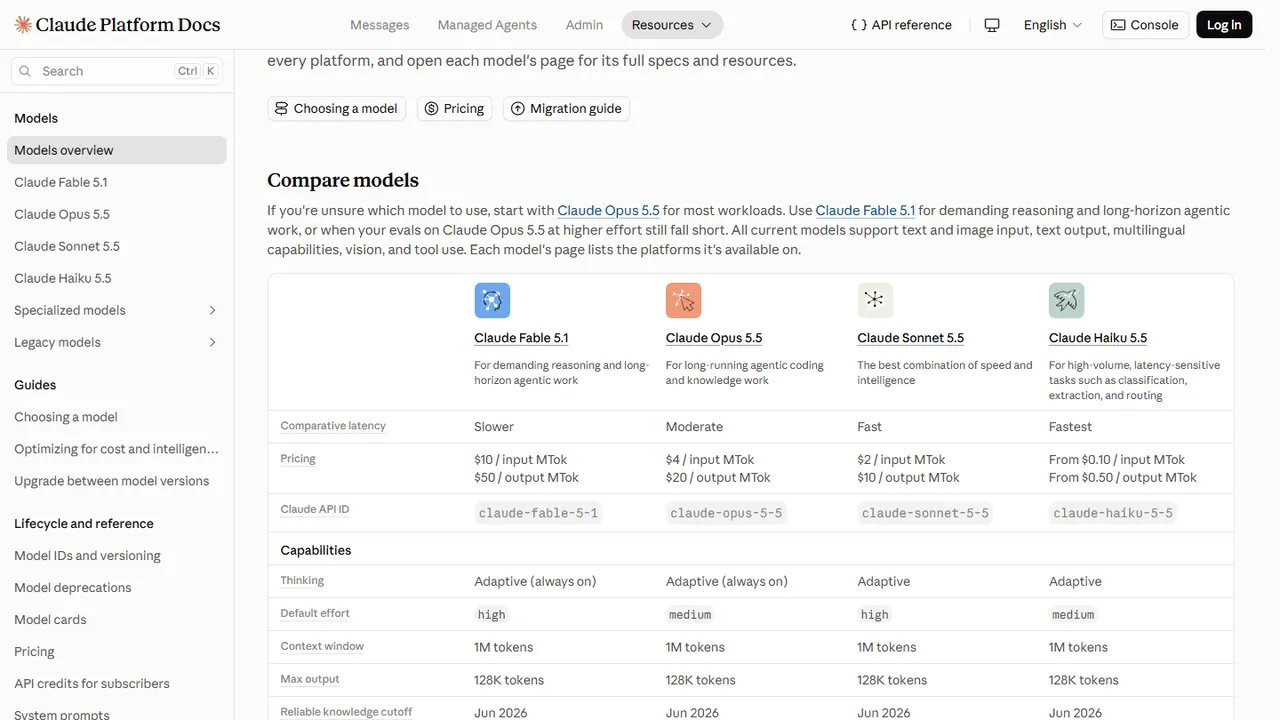Image resolution: width=1280 pixels, height=720 pixels.
Task: Toggle the theme via monitor icon
Action: [x=992, y=25]
